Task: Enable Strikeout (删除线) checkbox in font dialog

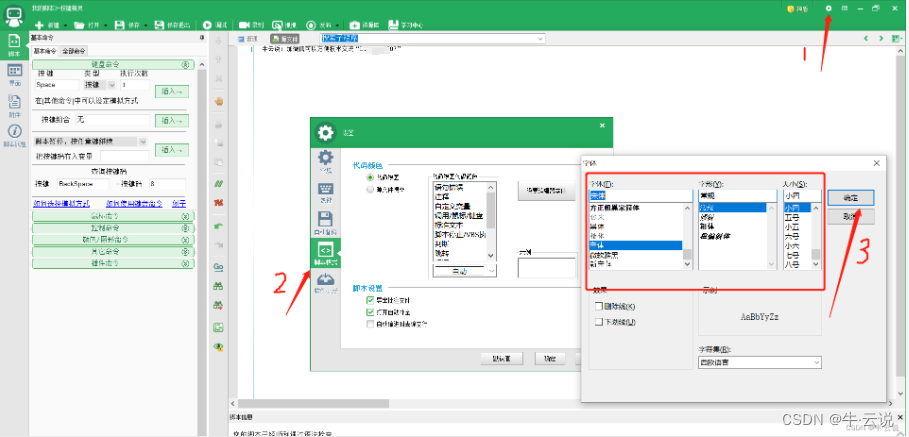Action: point(599,306)
